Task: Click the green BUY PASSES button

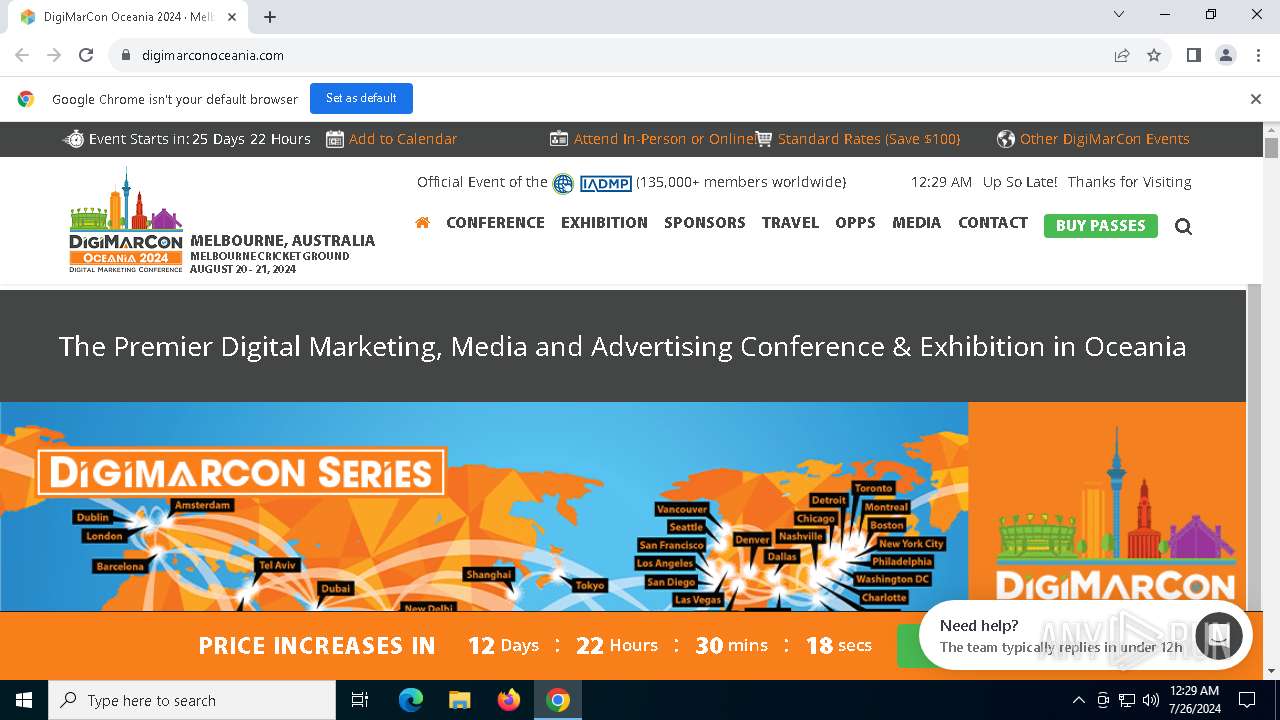Action: 1101,226
